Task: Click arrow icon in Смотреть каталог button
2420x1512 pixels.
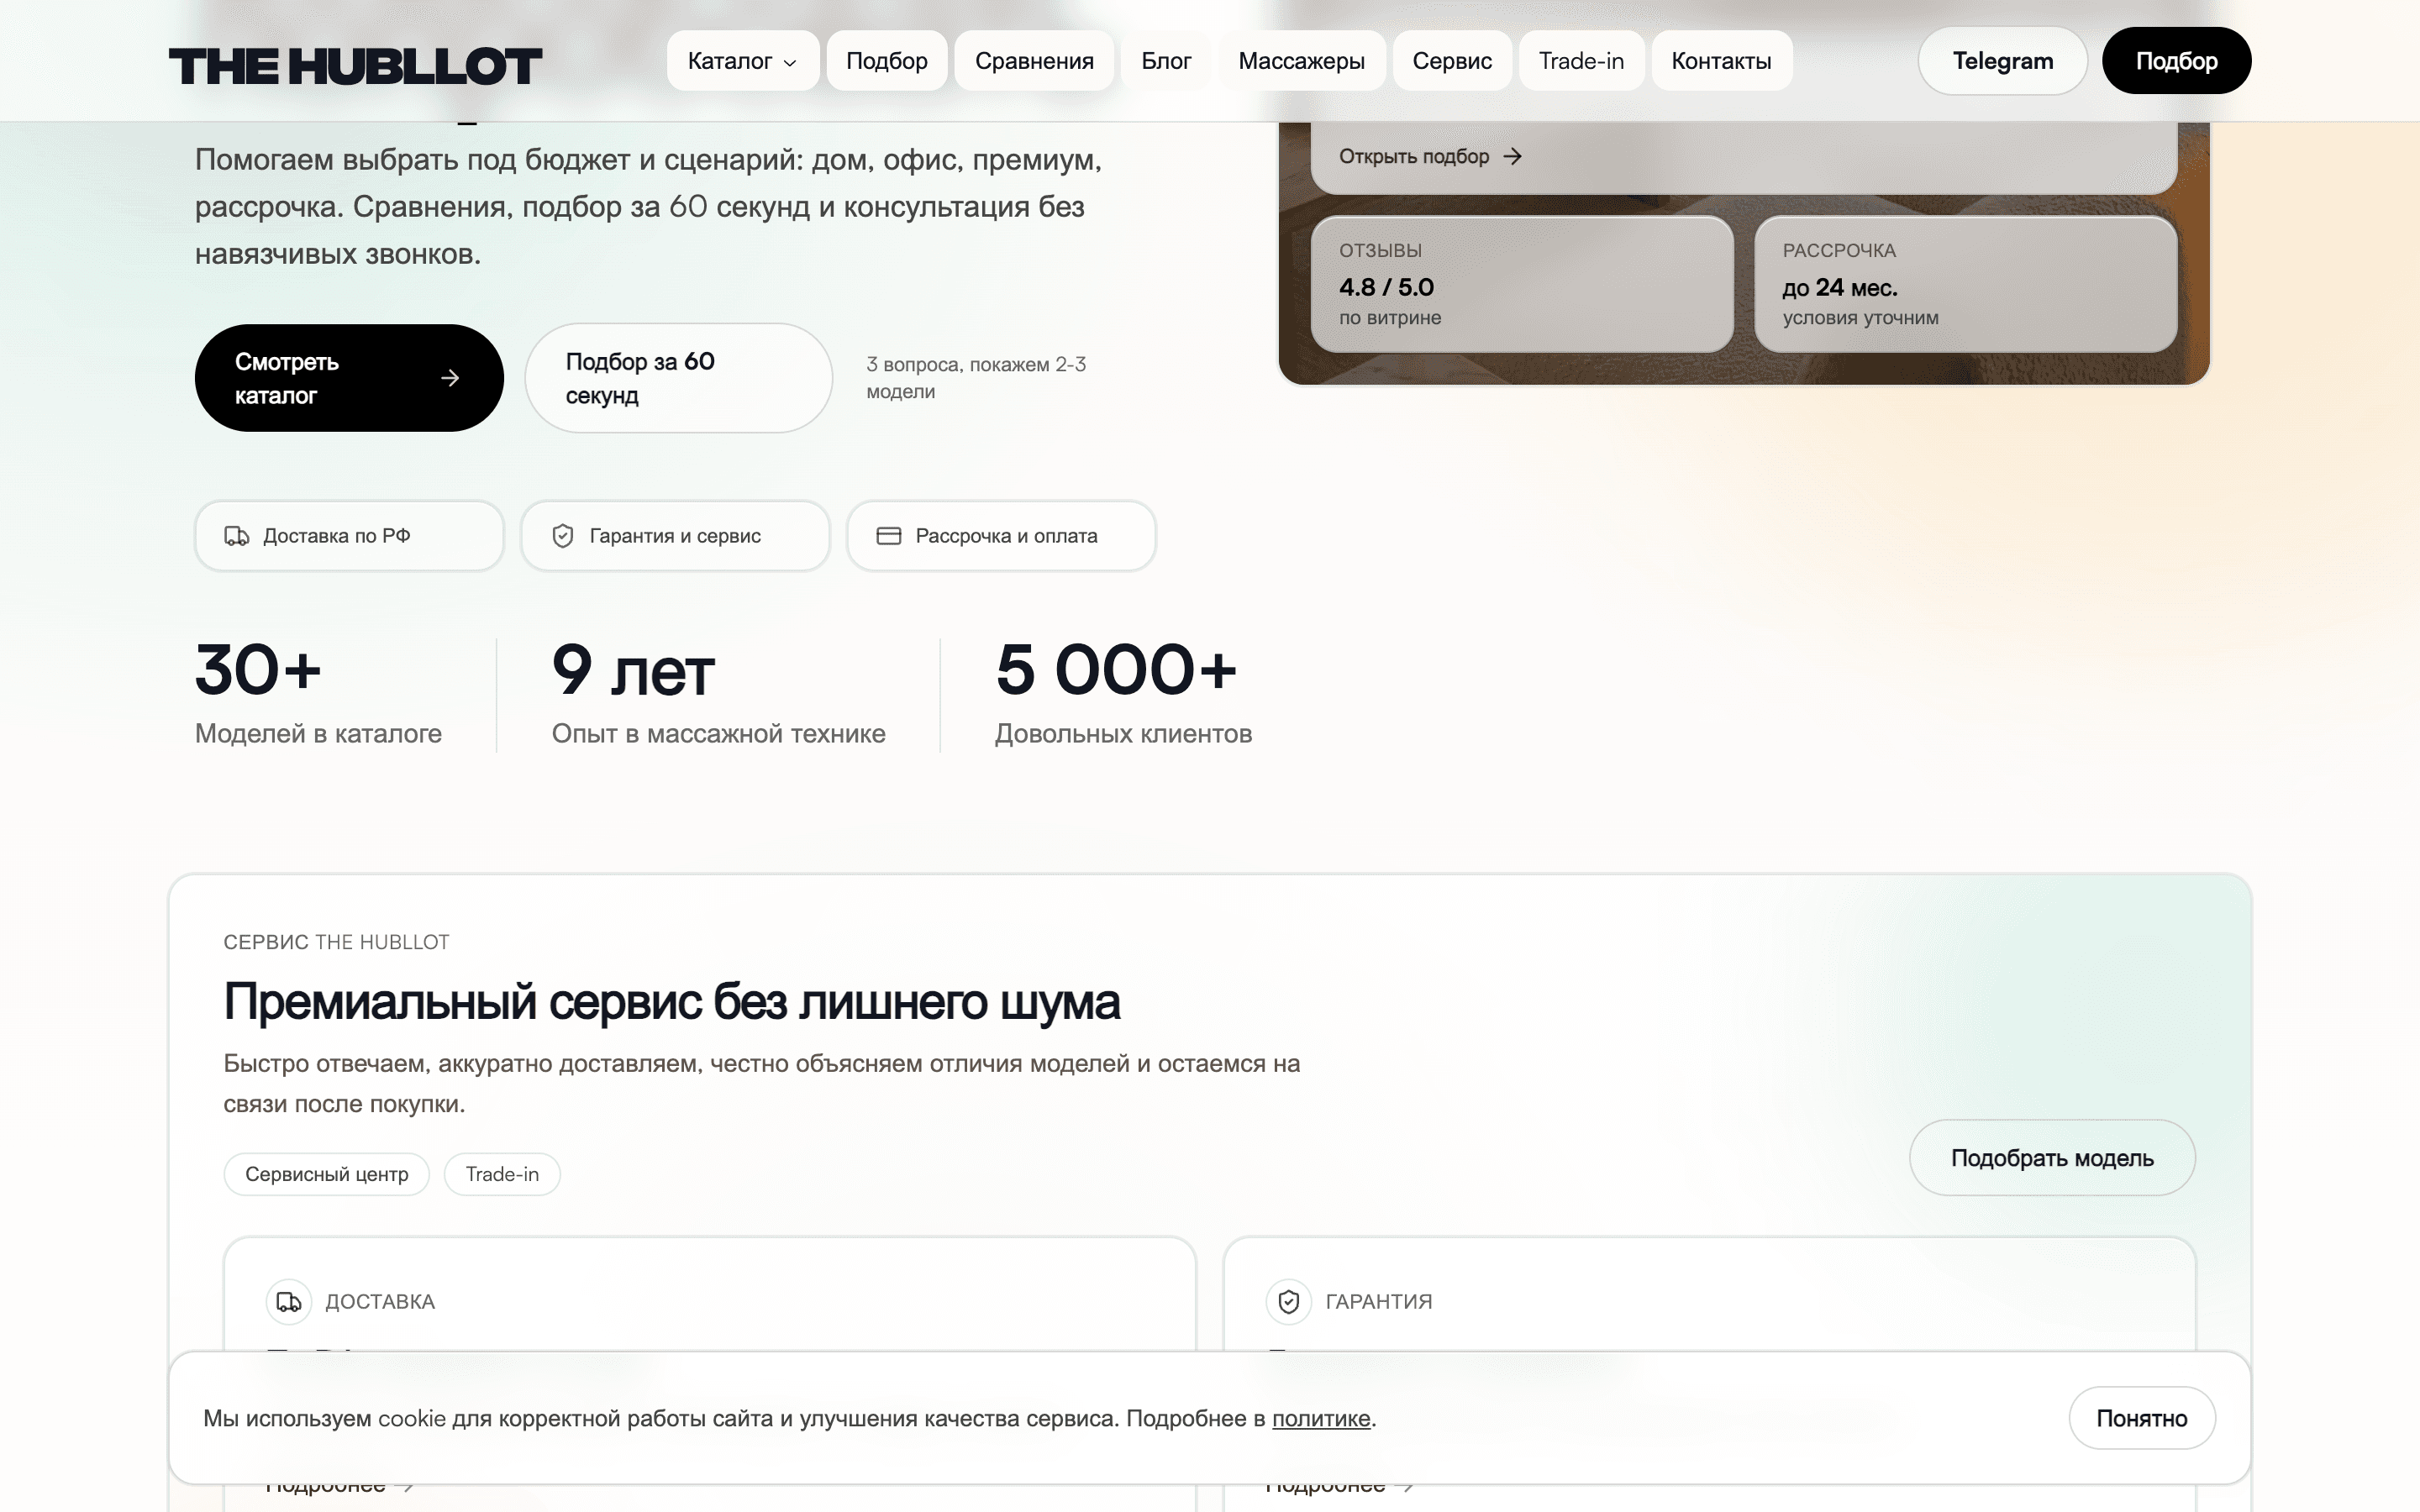Action: 450,378
